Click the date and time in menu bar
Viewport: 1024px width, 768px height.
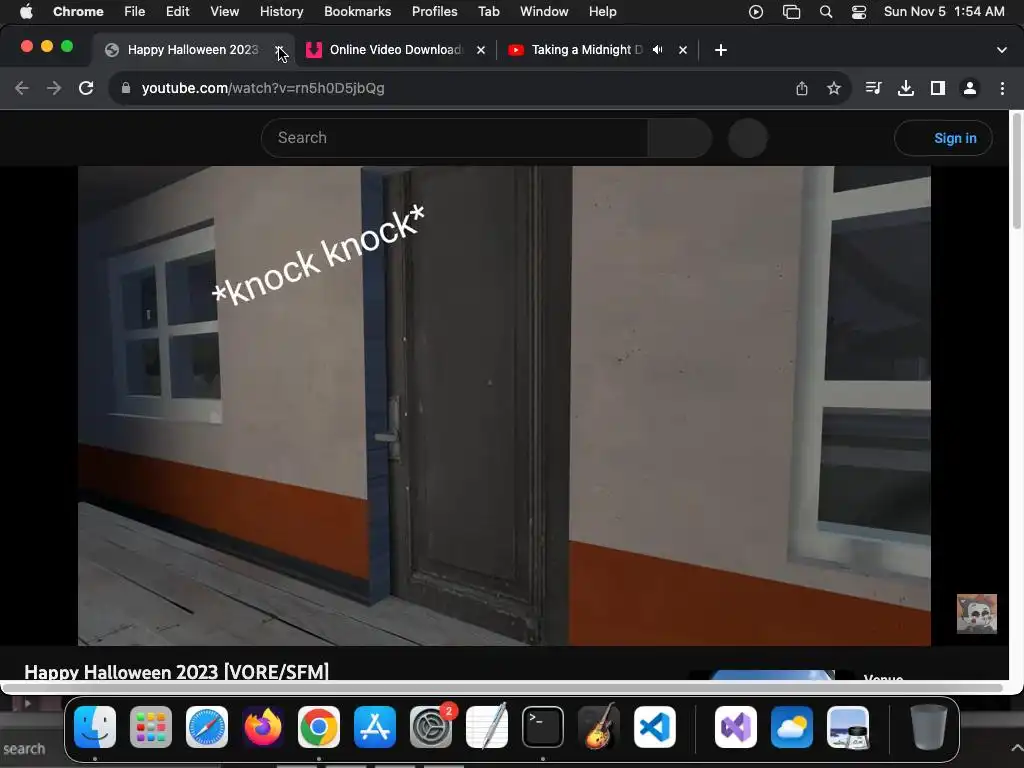944,11
